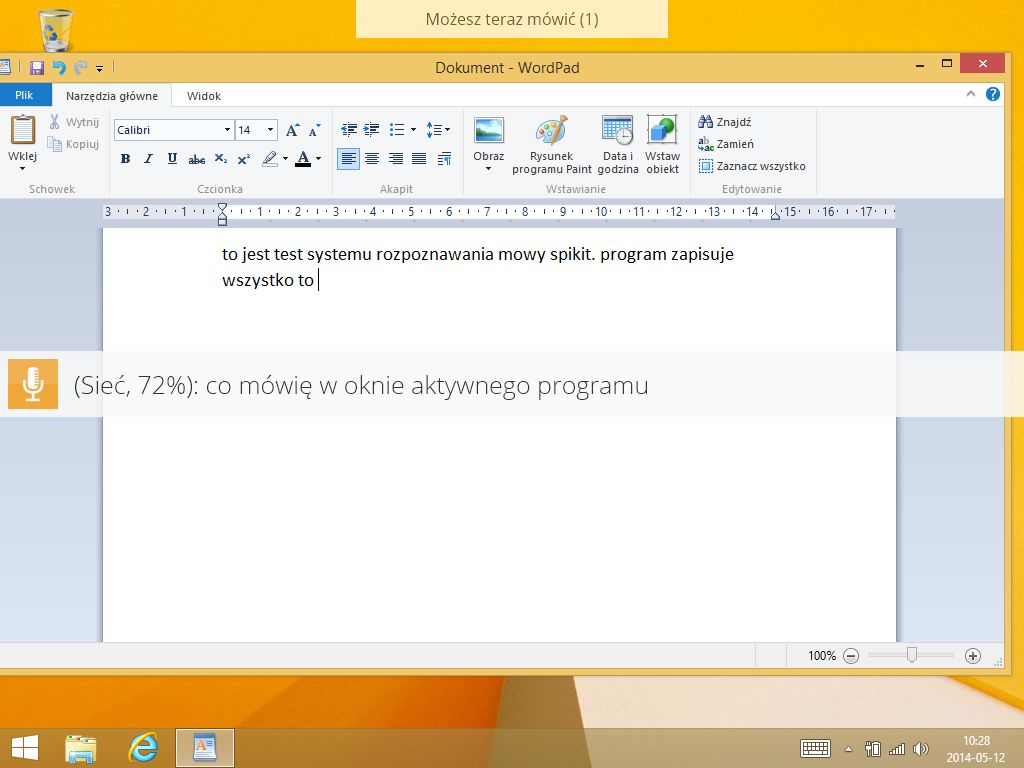Switch to the Narzędzia główne tab
Screen dimensions: 1024x768
112,96
